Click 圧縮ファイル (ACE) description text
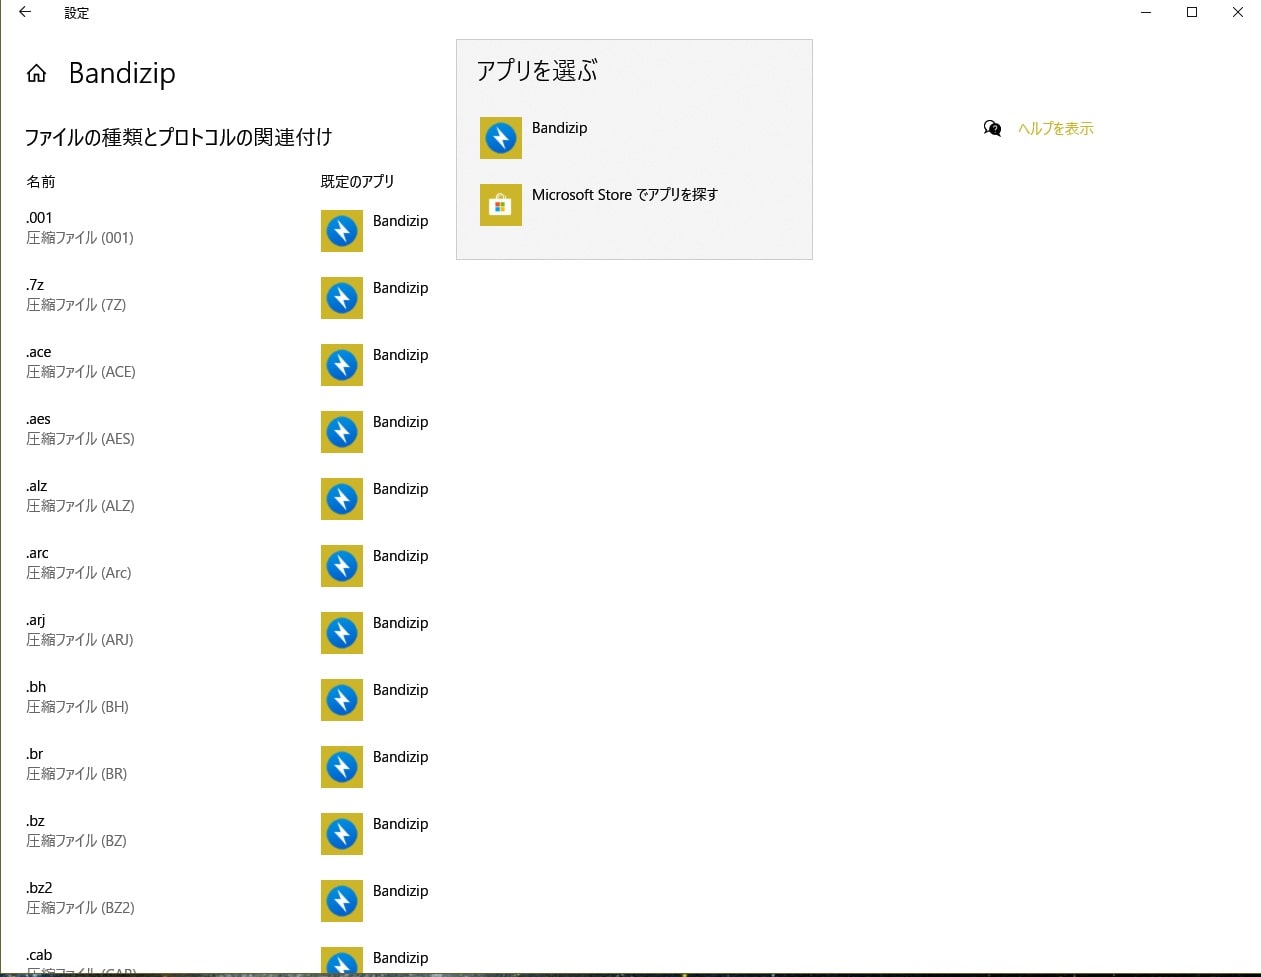The height and width of the screenshot is (977, 1261). point(81,372)
